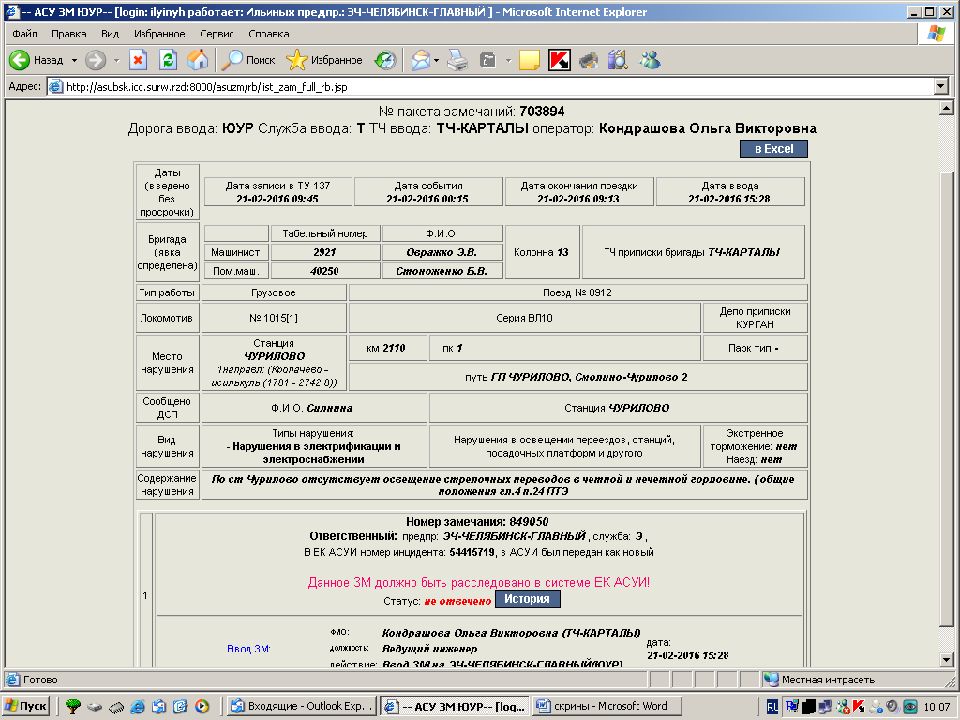Click the Windows flag throbber logo
Viewport: 960px width, 720px height.
click(x=935, y=34)
